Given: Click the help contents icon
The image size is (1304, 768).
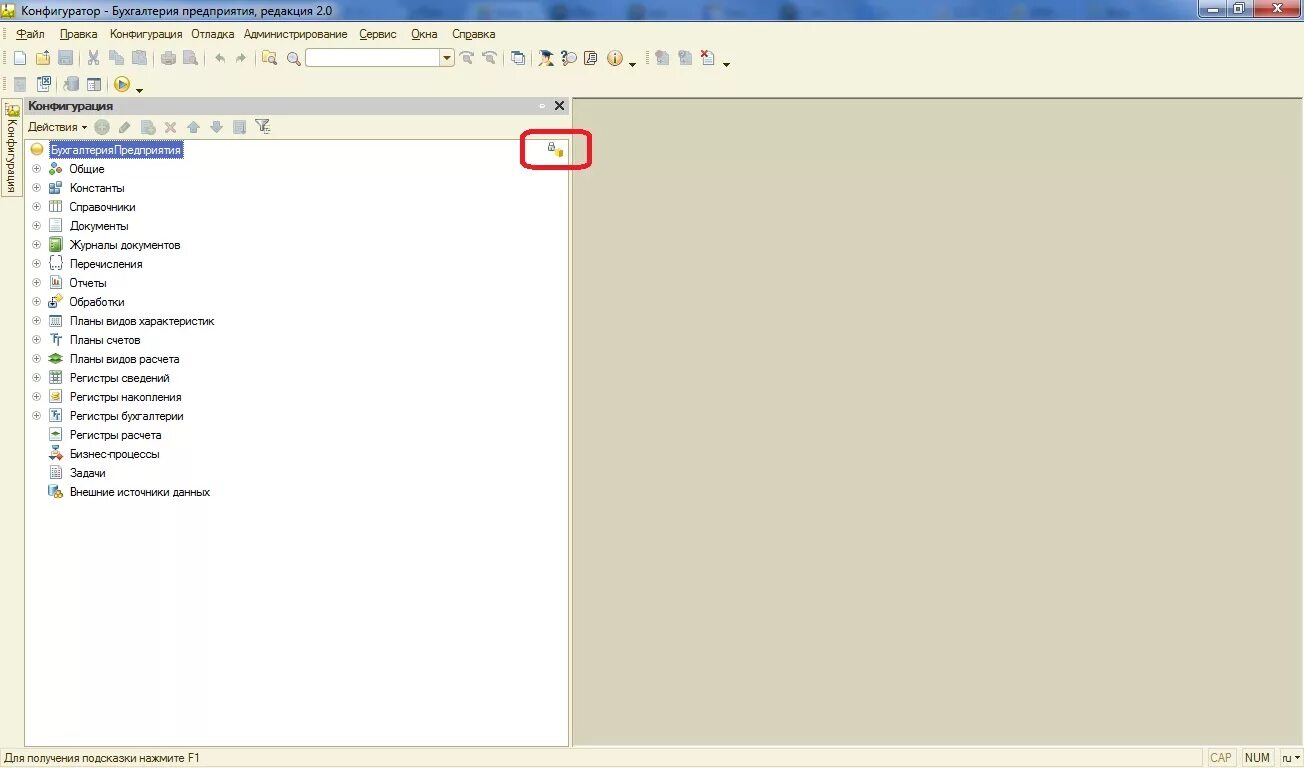Looking at the screenshot, I should 591,58.
